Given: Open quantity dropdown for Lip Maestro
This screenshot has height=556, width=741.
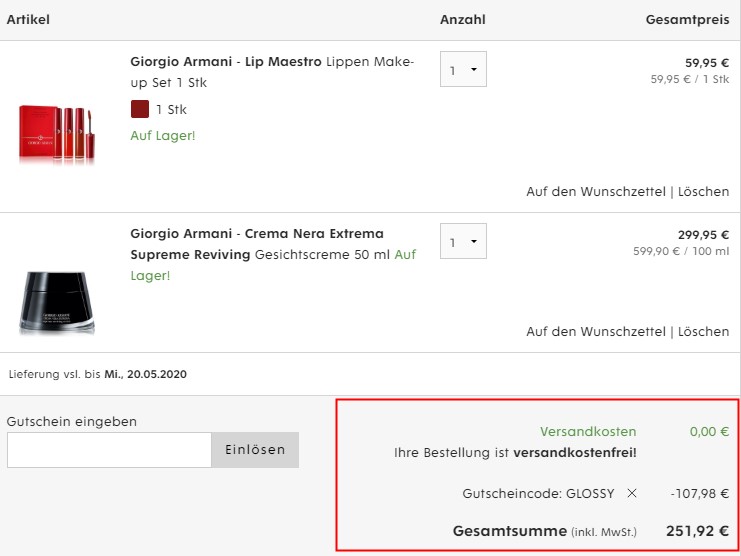Looking at the screenshot, I should pyautogui.click(x=463, y=69).
